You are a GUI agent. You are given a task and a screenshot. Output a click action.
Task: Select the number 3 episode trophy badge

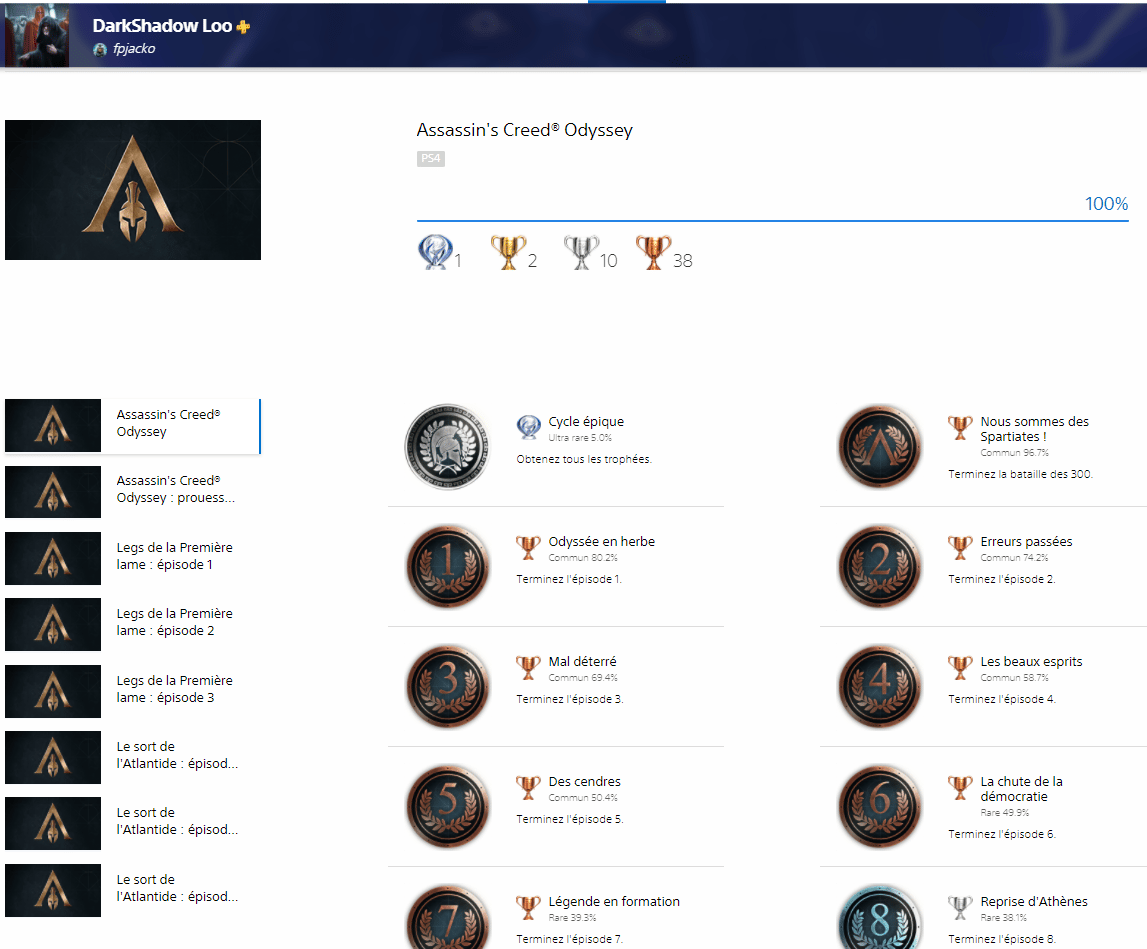(x=448, y=686)
